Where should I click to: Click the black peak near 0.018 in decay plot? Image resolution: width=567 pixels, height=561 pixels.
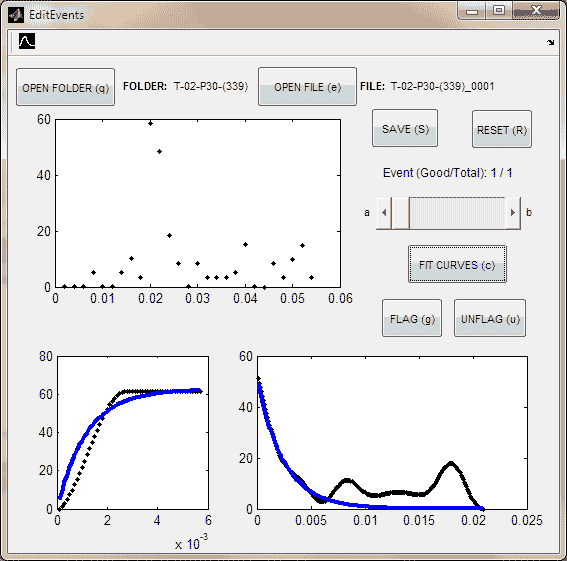(x=451, y=463)
